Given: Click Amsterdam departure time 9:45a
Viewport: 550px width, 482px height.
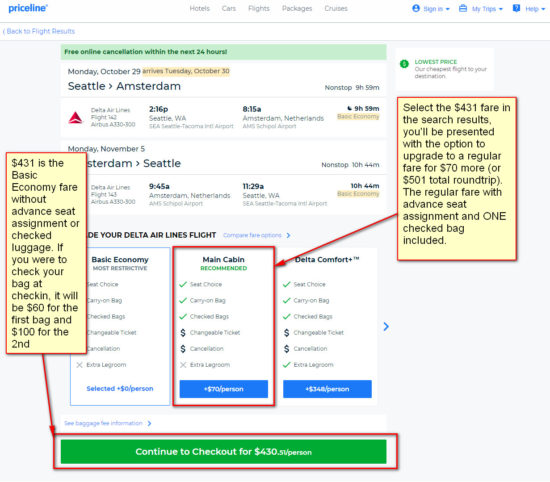Looking at the screenshot, I should [159, 186].
